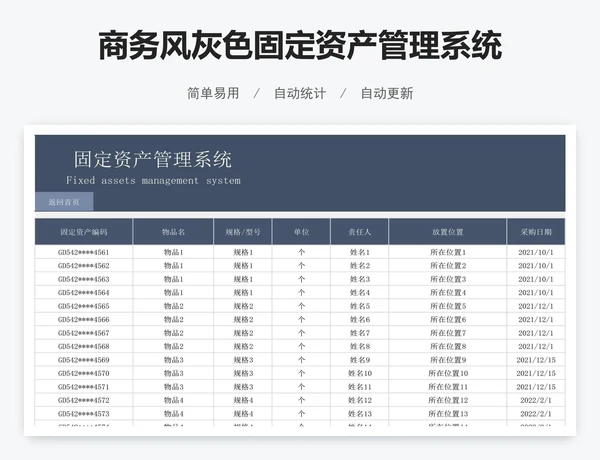
Task: Click asset code GD542****4572
Action: [x=84, y=400]
